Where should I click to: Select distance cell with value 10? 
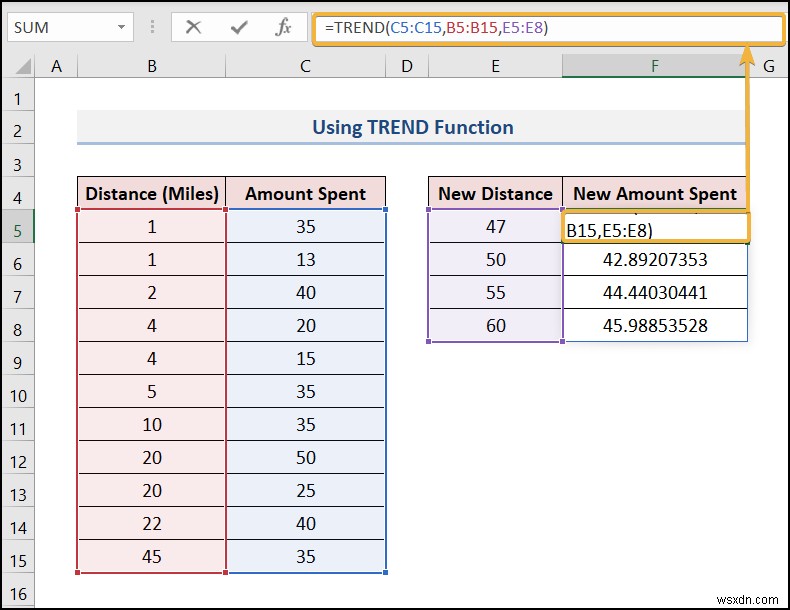pos(152,424)
